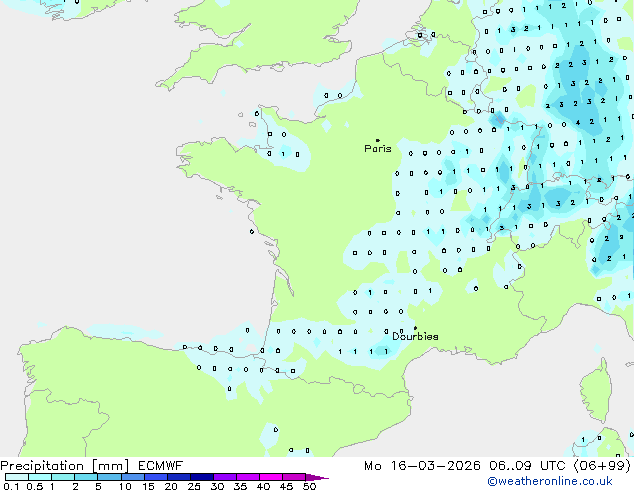Viewport: 634px width, 490px height.
Task: Click the legend value label 50
Action: (309, 486)
